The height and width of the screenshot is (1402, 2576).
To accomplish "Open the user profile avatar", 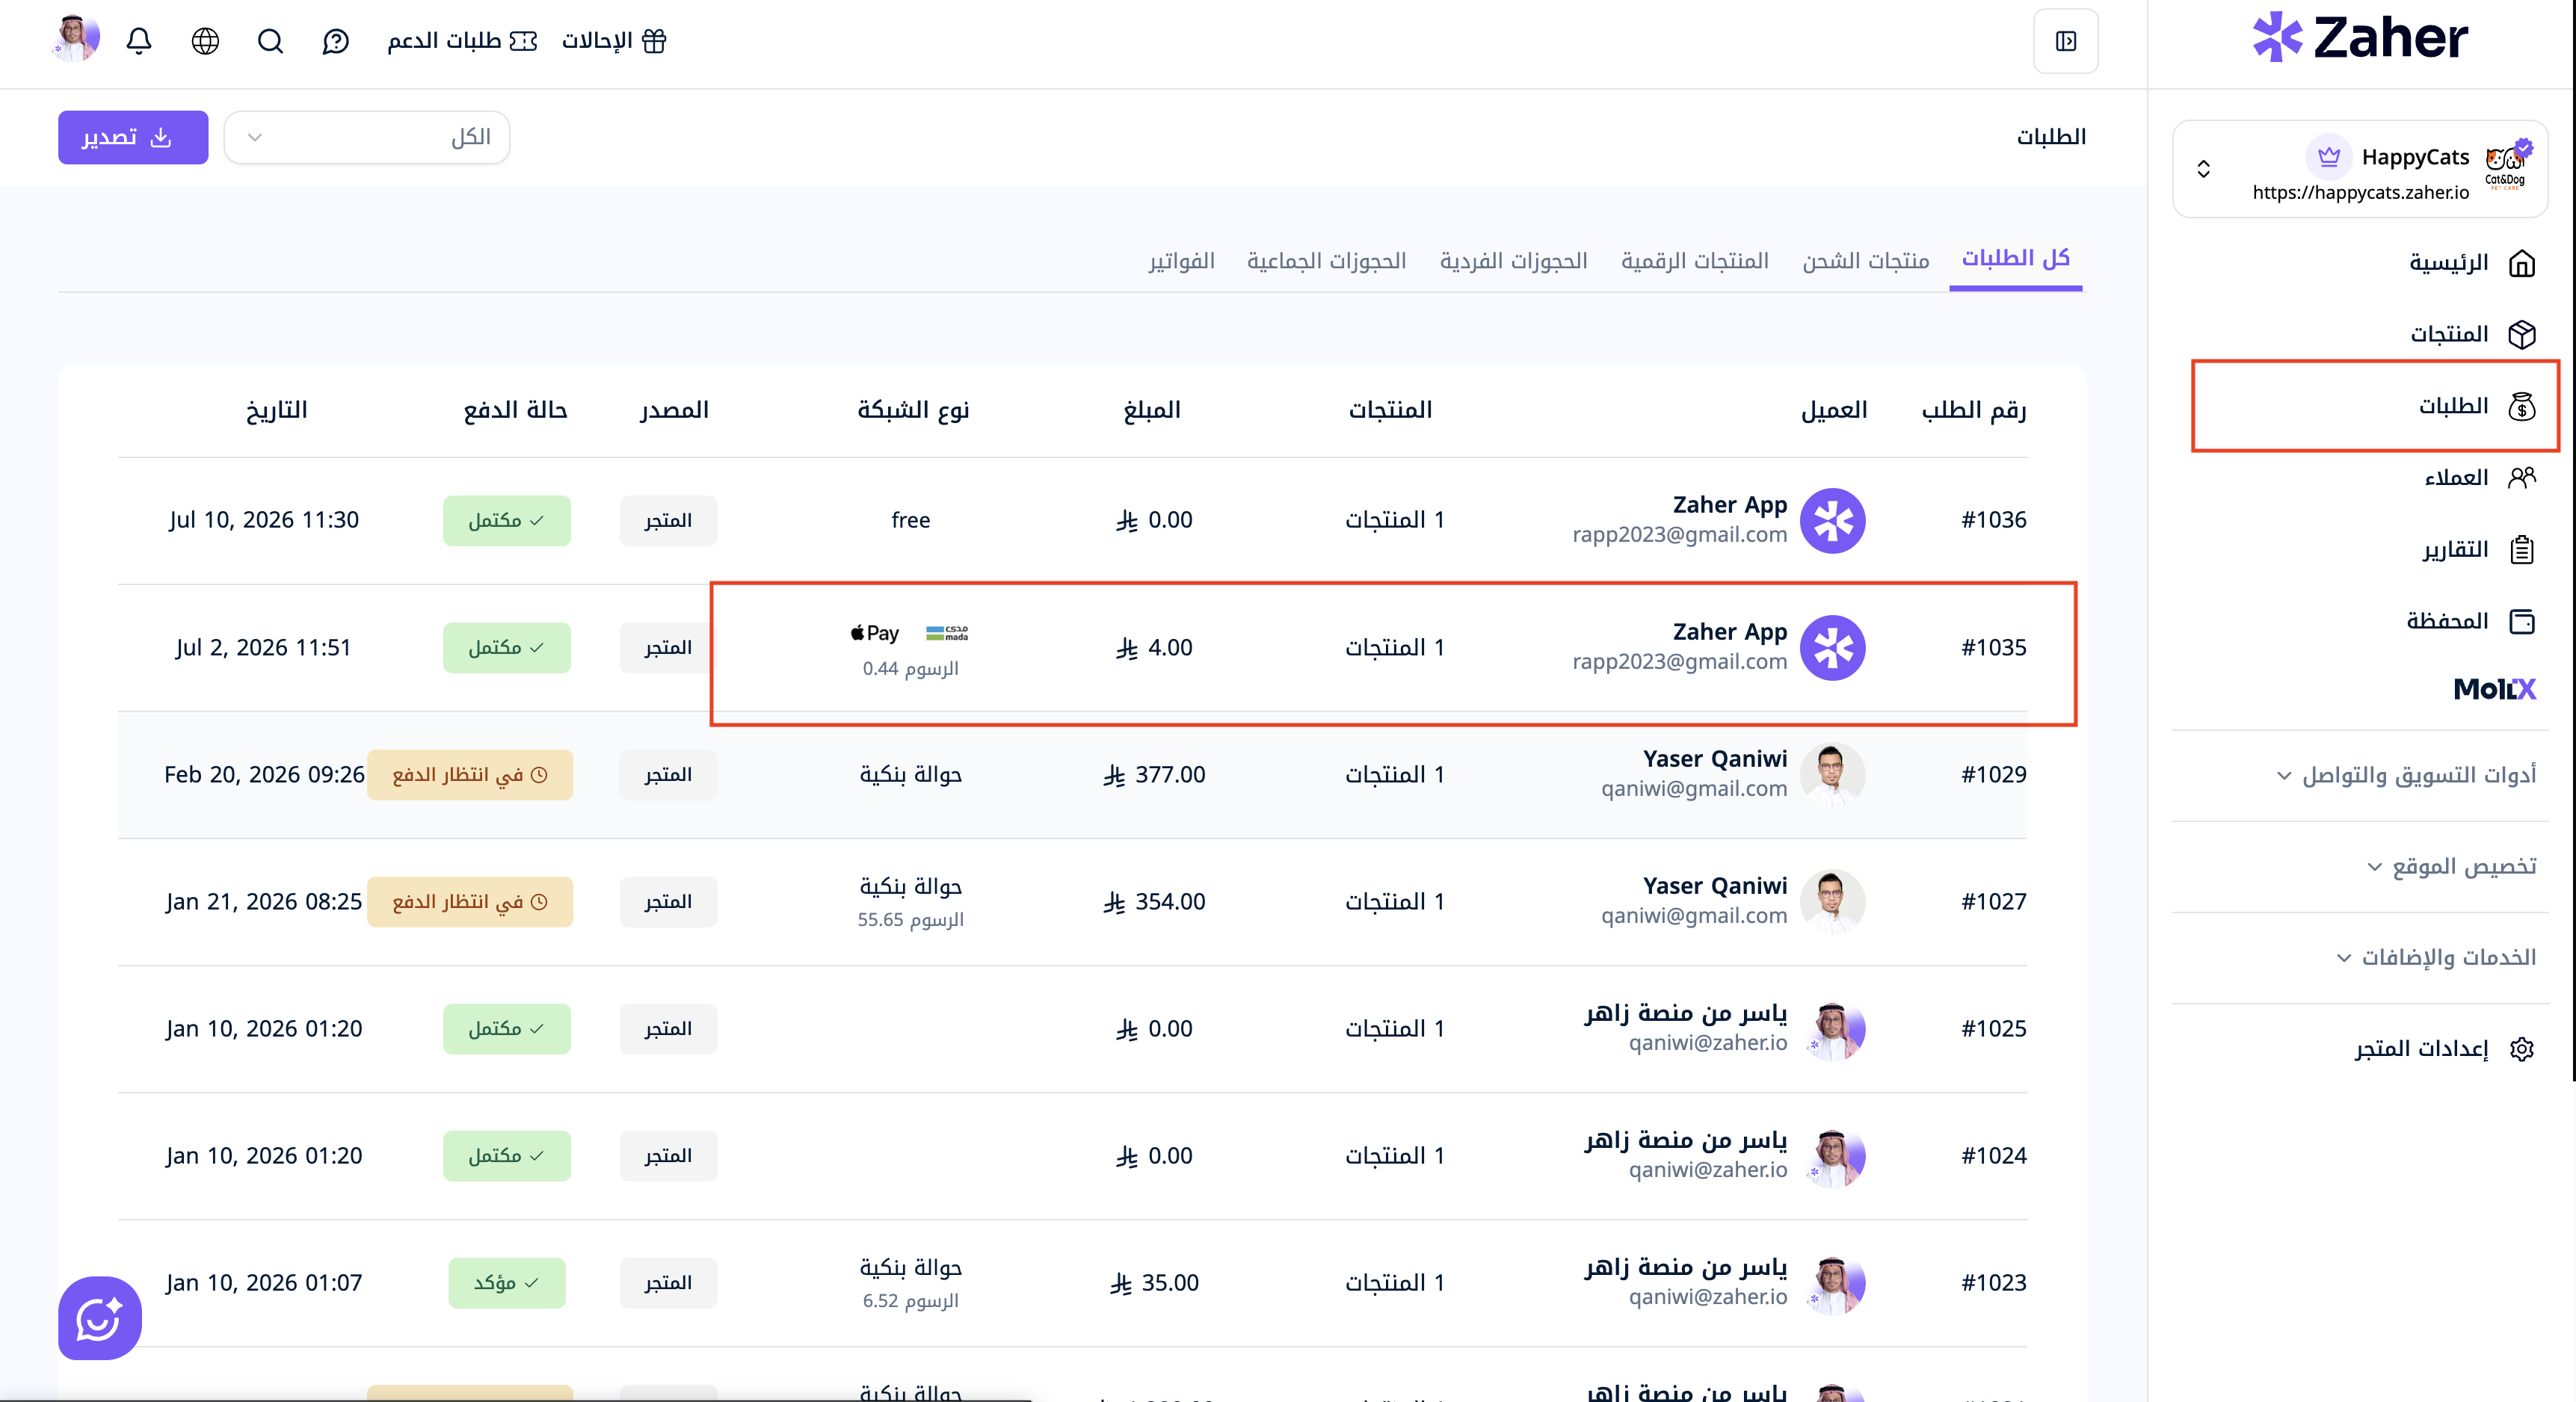I will tap(75, 39).
